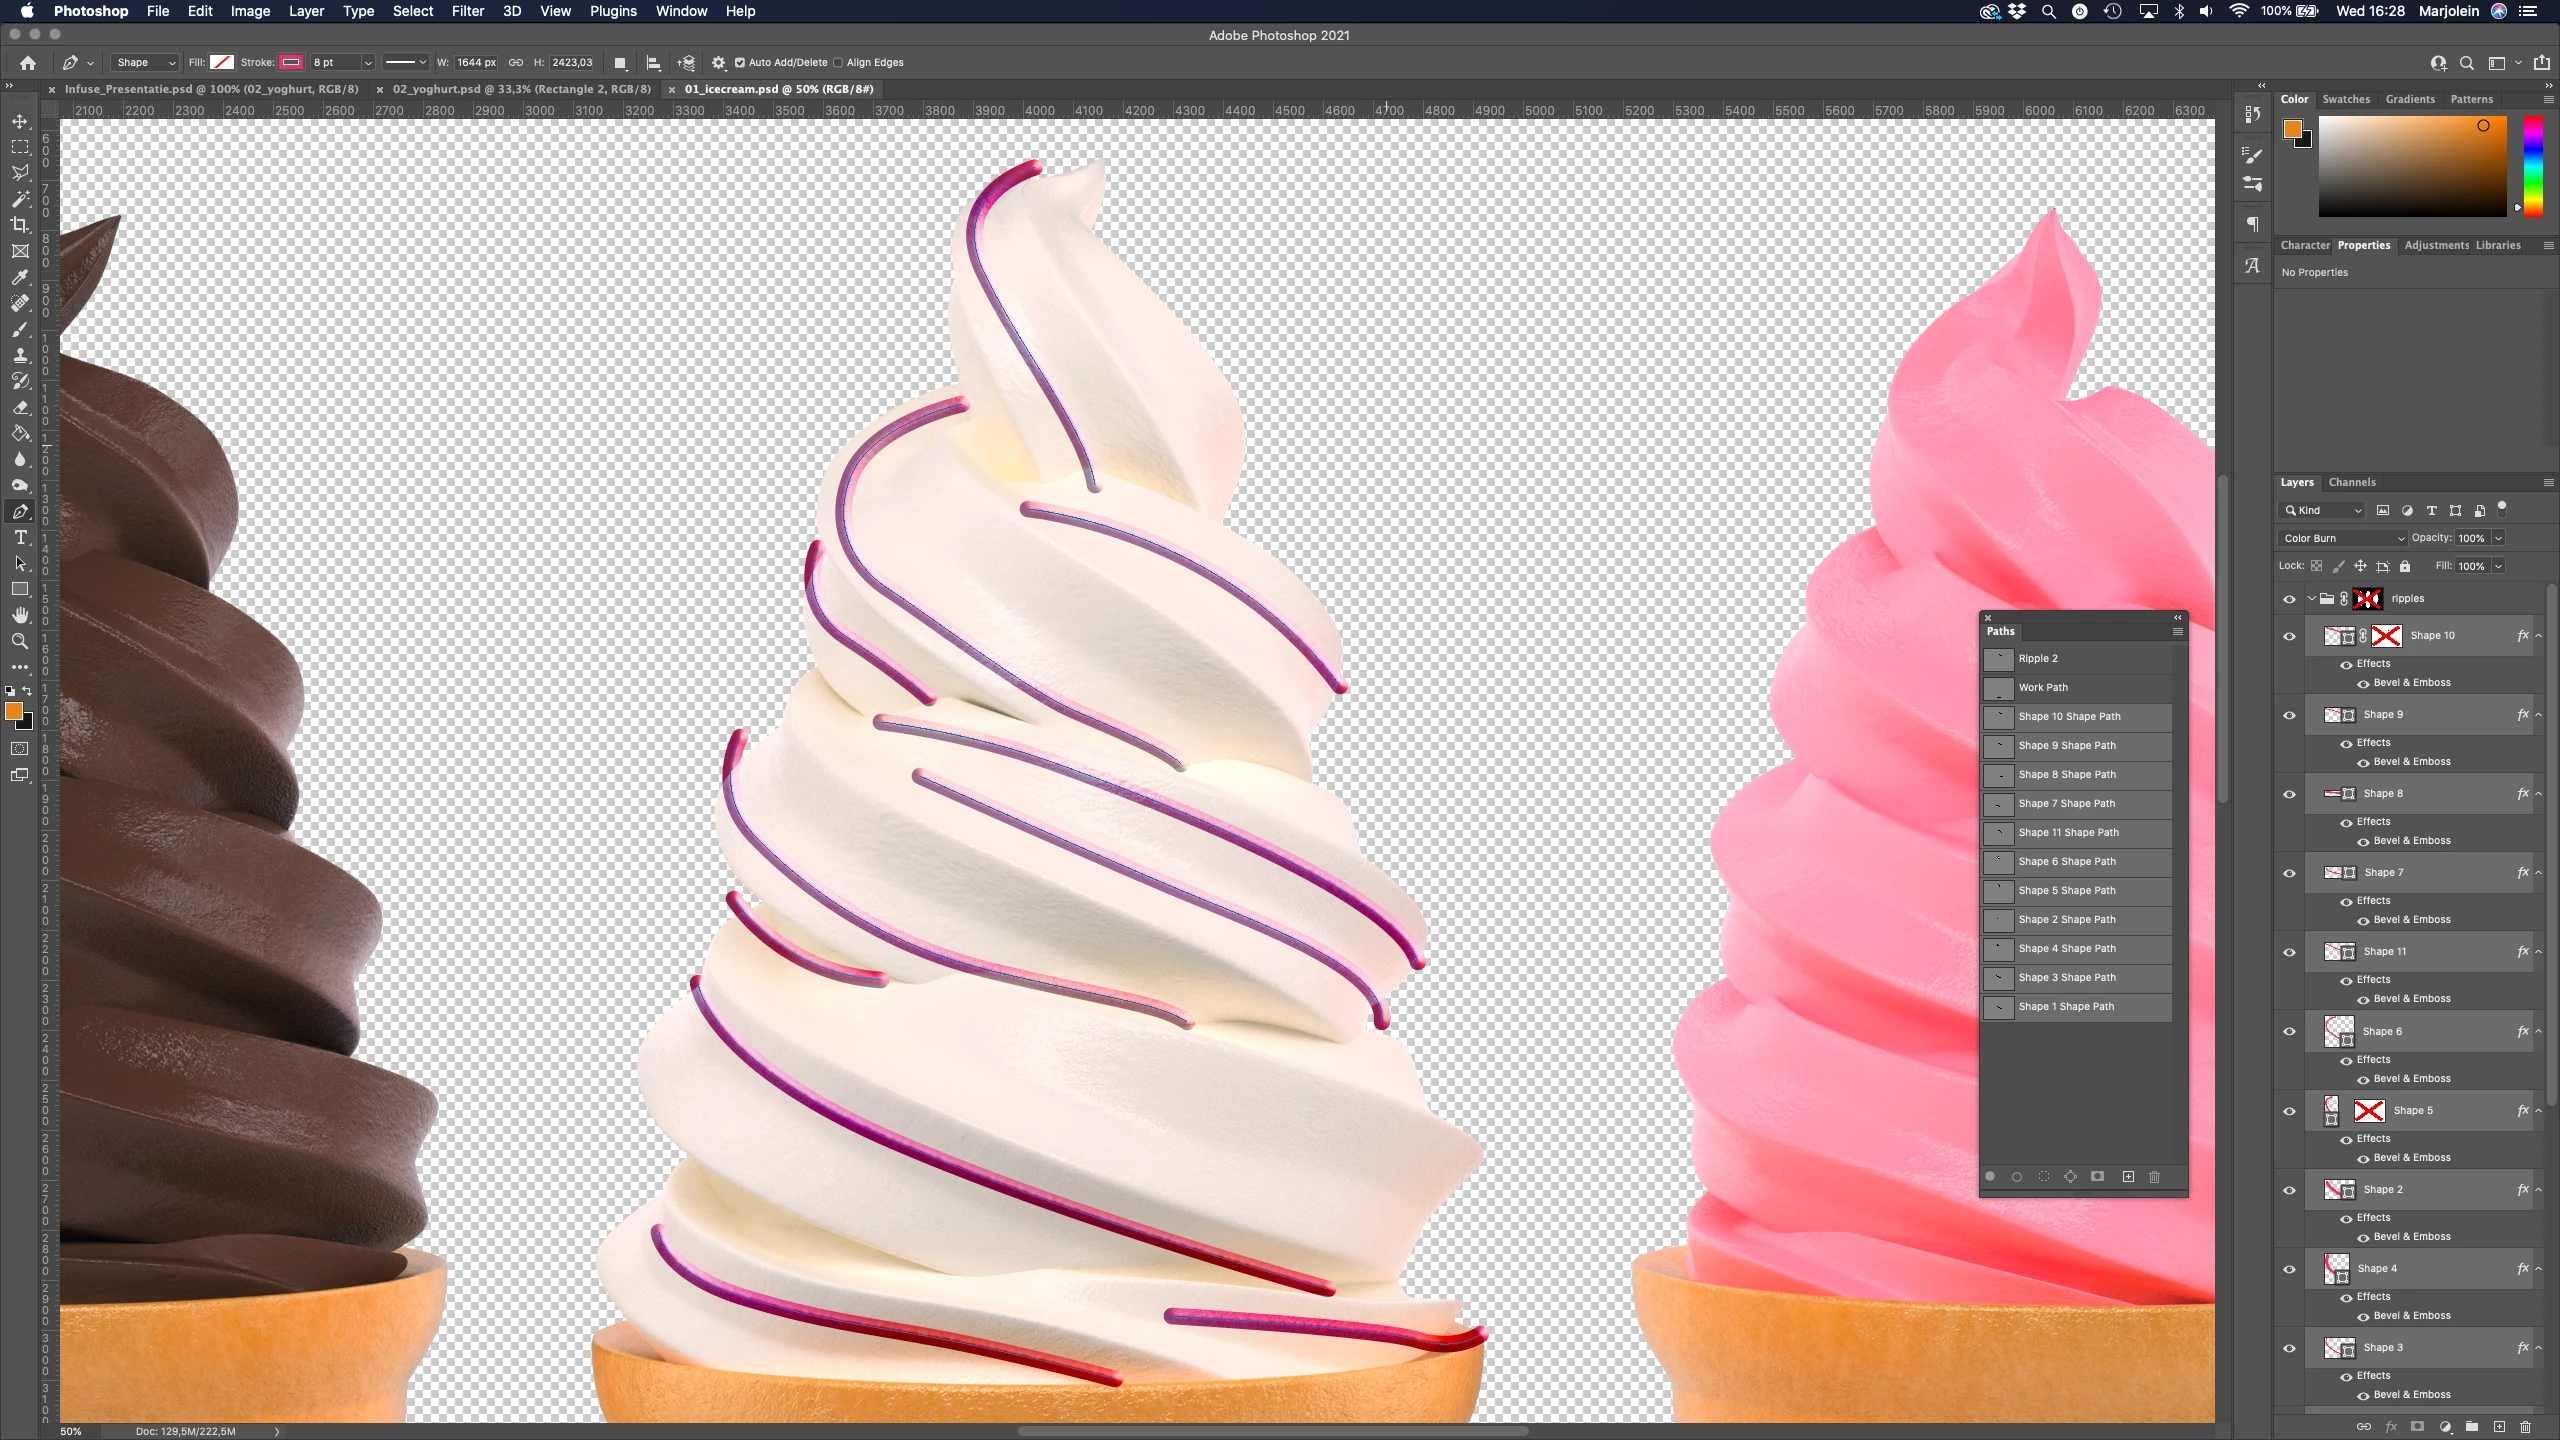Enable the Align Edges checkbox
2560x1440 pixels.
coord(838,63)
